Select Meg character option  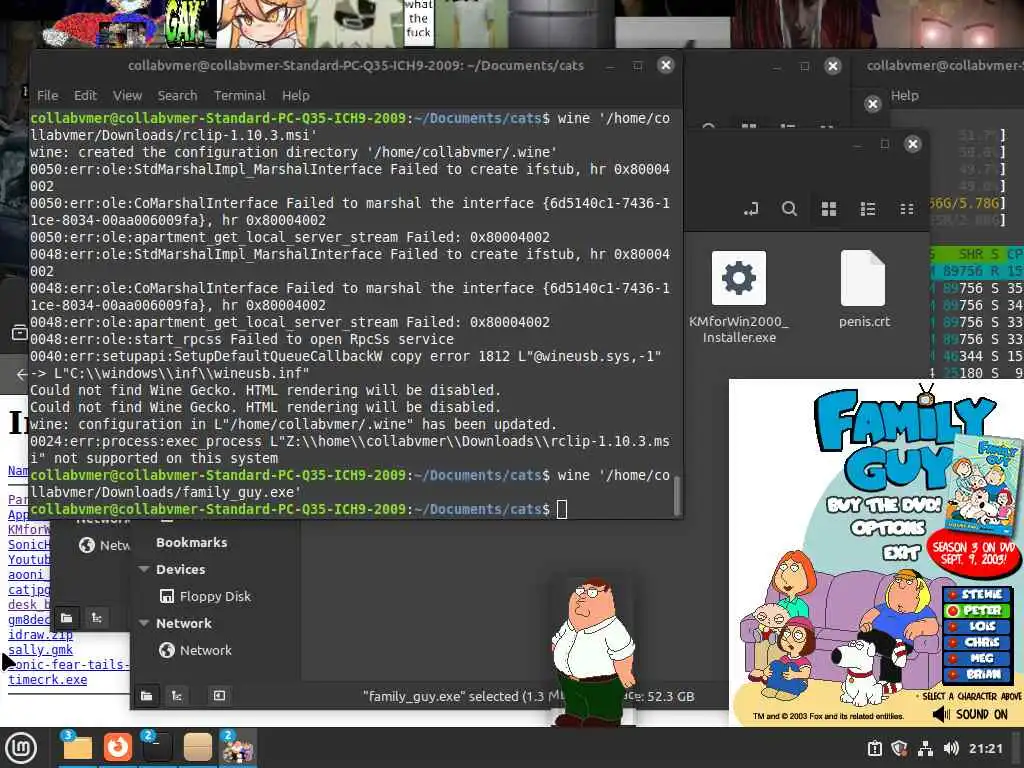point(976,658)
